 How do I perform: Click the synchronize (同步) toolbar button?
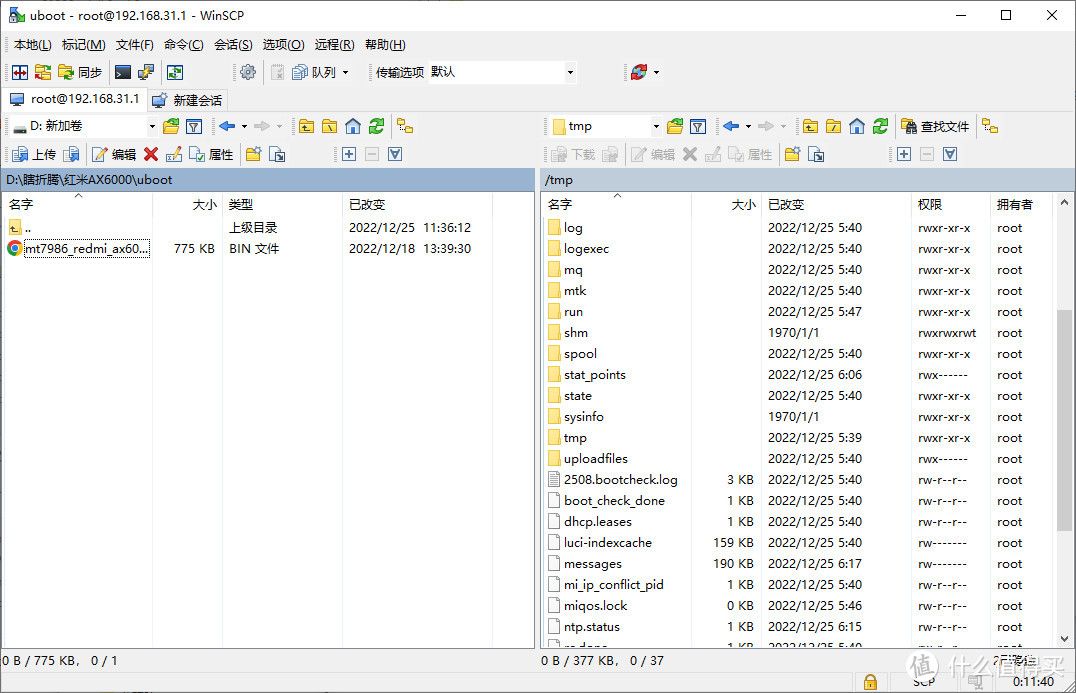80,72
